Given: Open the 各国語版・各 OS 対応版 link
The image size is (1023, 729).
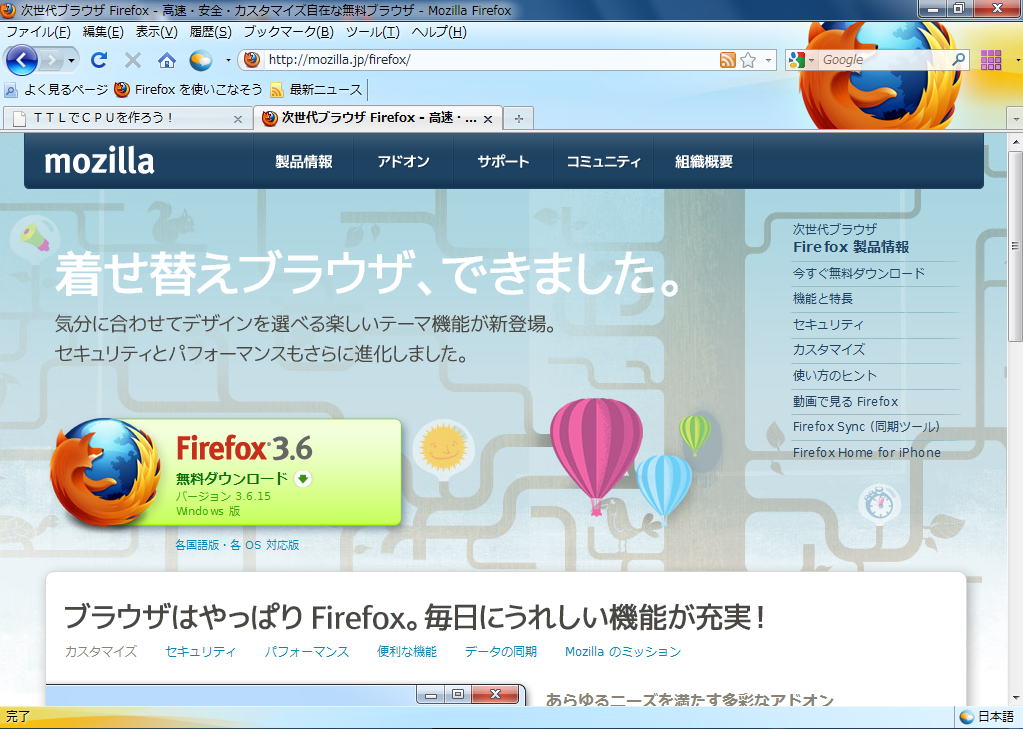Looking at the screenshot, I should click(237, 545).
